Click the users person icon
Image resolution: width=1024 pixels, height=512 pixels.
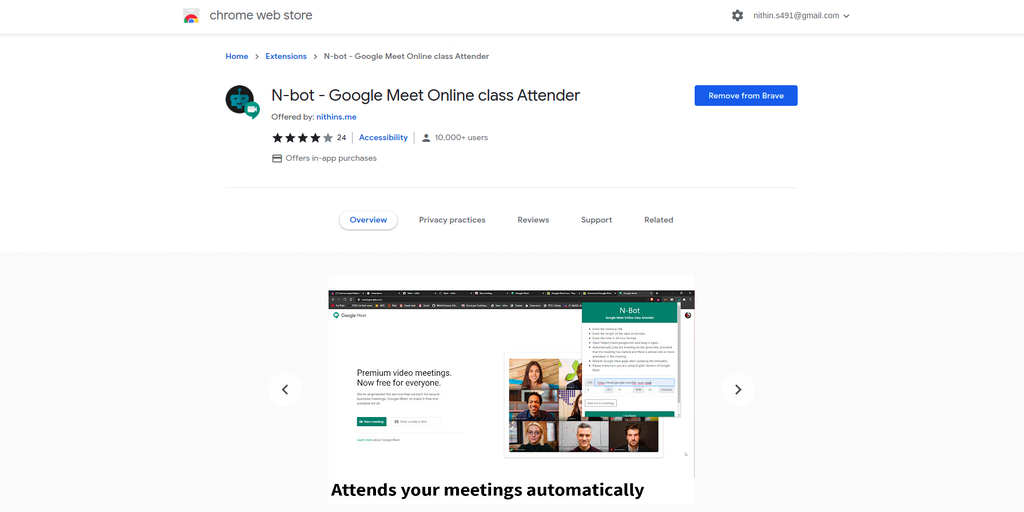(x=426, y=138)
